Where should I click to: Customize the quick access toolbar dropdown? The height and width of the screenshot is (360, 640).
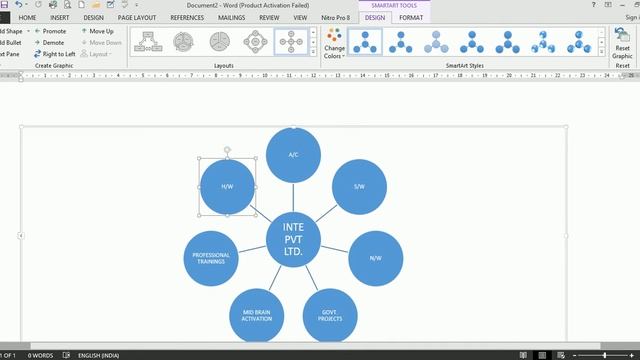(x=137, y=5)
